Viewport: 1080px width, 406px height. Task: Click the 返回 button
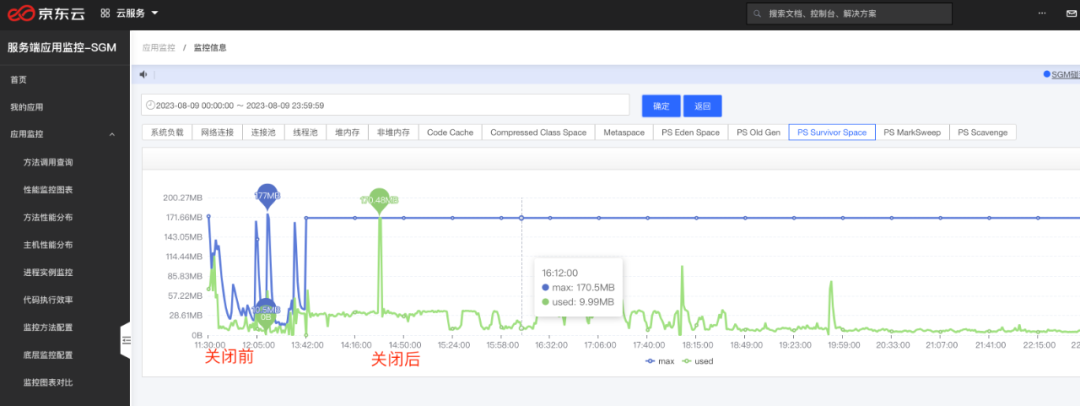703,106
